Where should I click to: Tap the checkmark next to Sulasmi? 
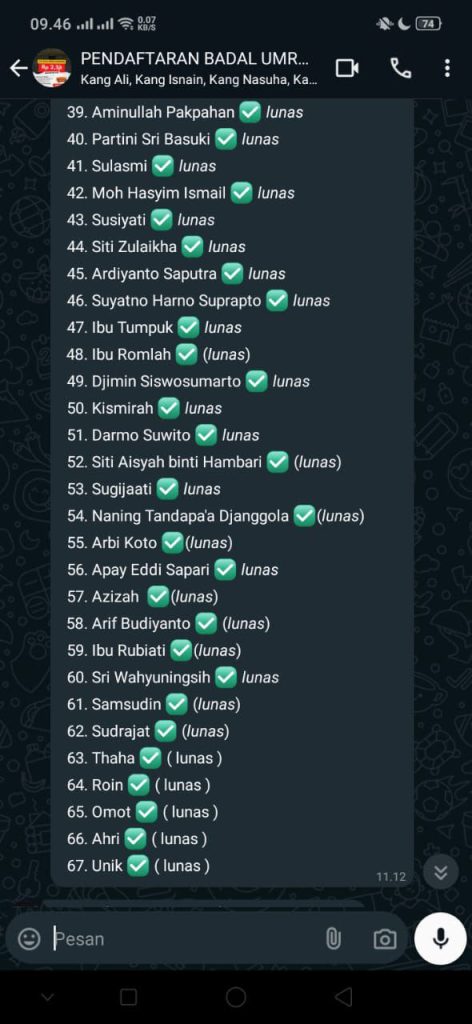[x=163, y=166]
